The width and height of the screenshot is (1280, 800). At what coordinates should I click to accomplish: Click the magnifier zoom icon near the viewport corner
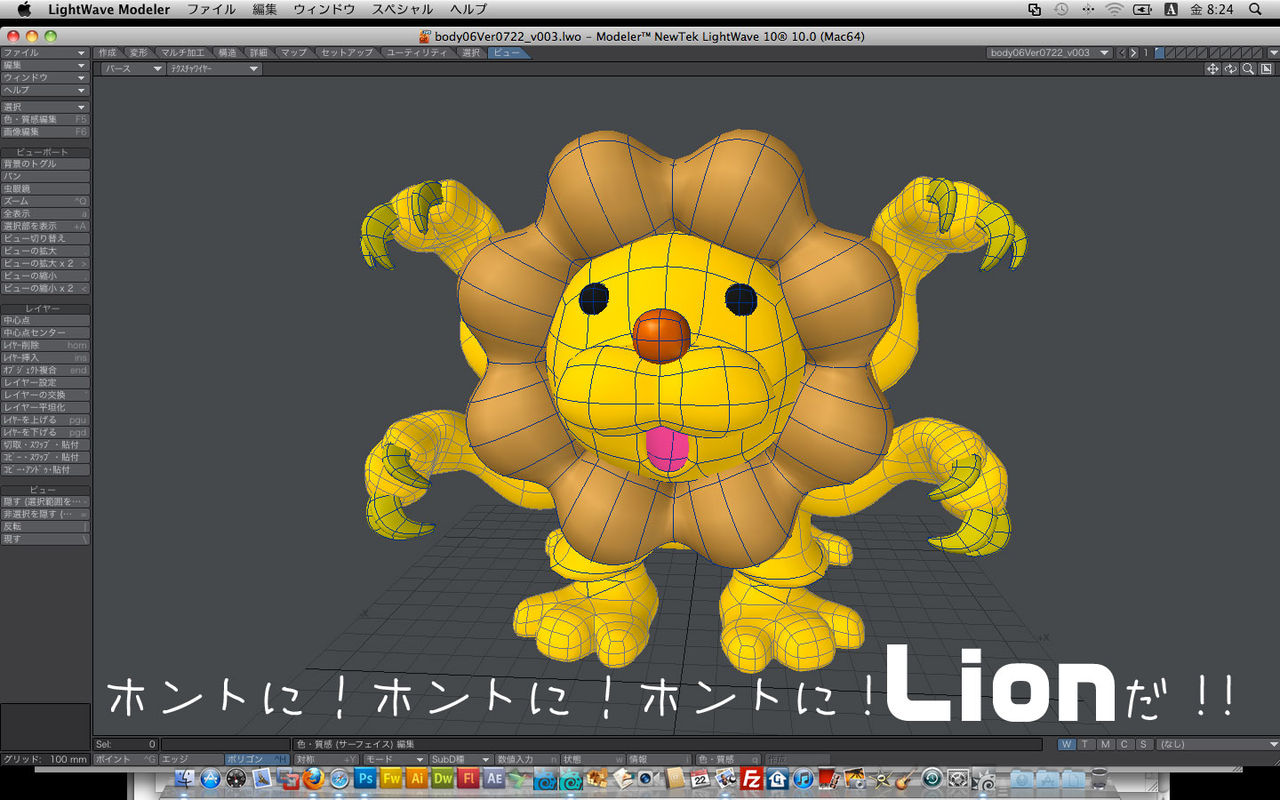point(1248,68)
